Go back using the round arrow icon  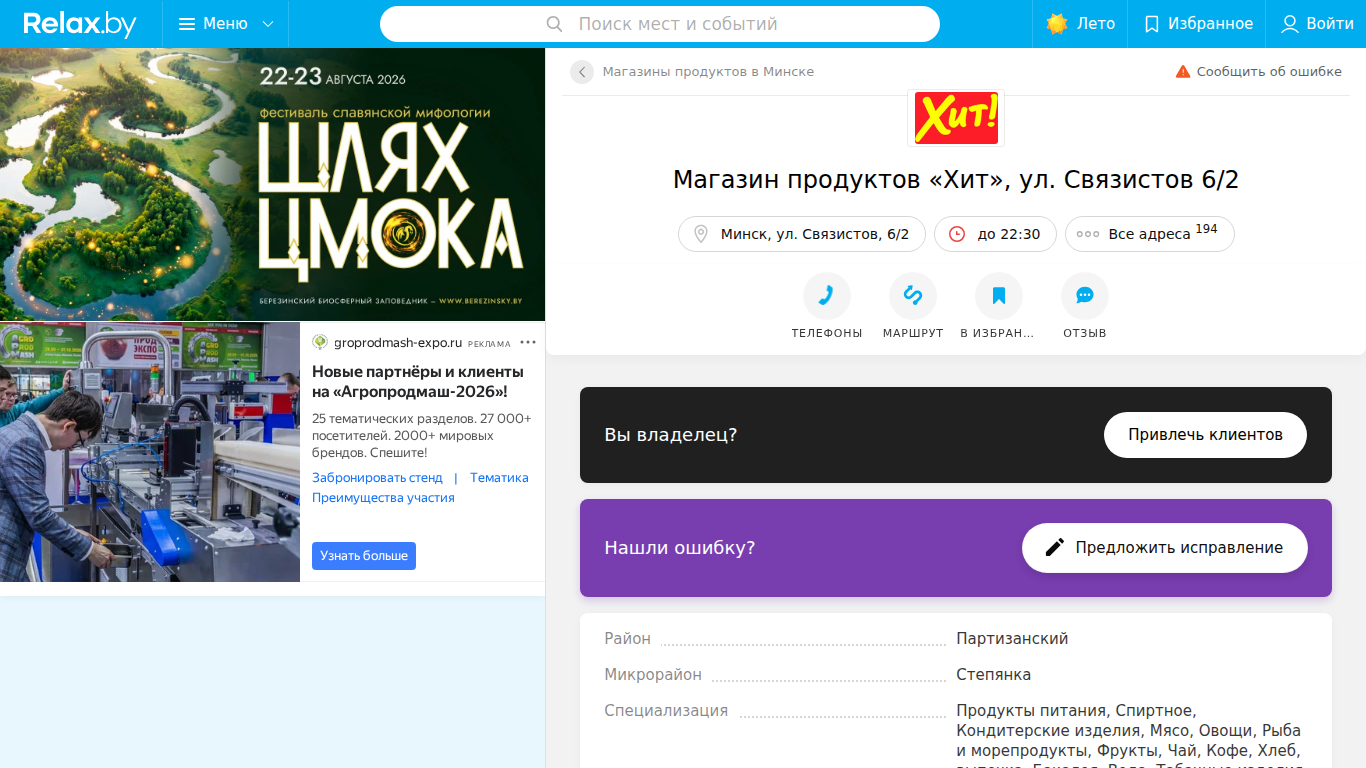click(582, 72)
